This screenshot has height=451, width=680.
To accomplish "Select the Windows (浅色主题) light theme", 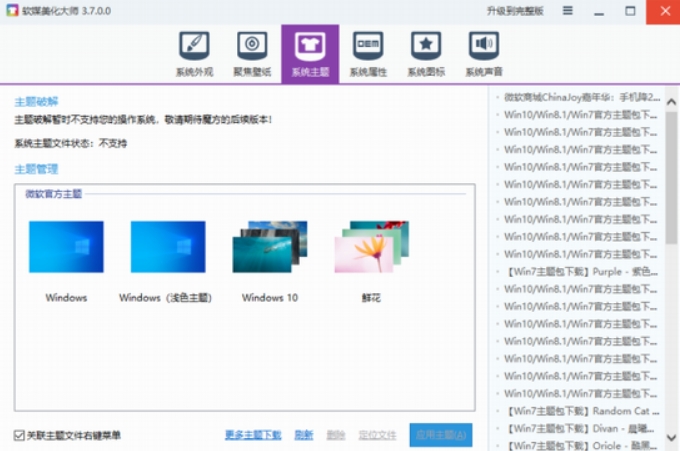I will (x=168, y=247).
